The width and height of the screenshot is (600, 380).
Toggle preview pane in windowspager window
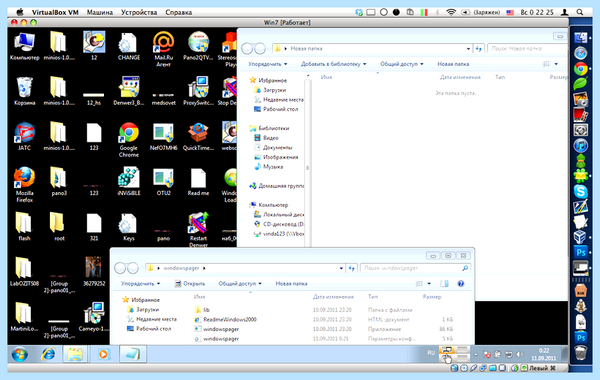pyautogui.click(x=444, y=284)
